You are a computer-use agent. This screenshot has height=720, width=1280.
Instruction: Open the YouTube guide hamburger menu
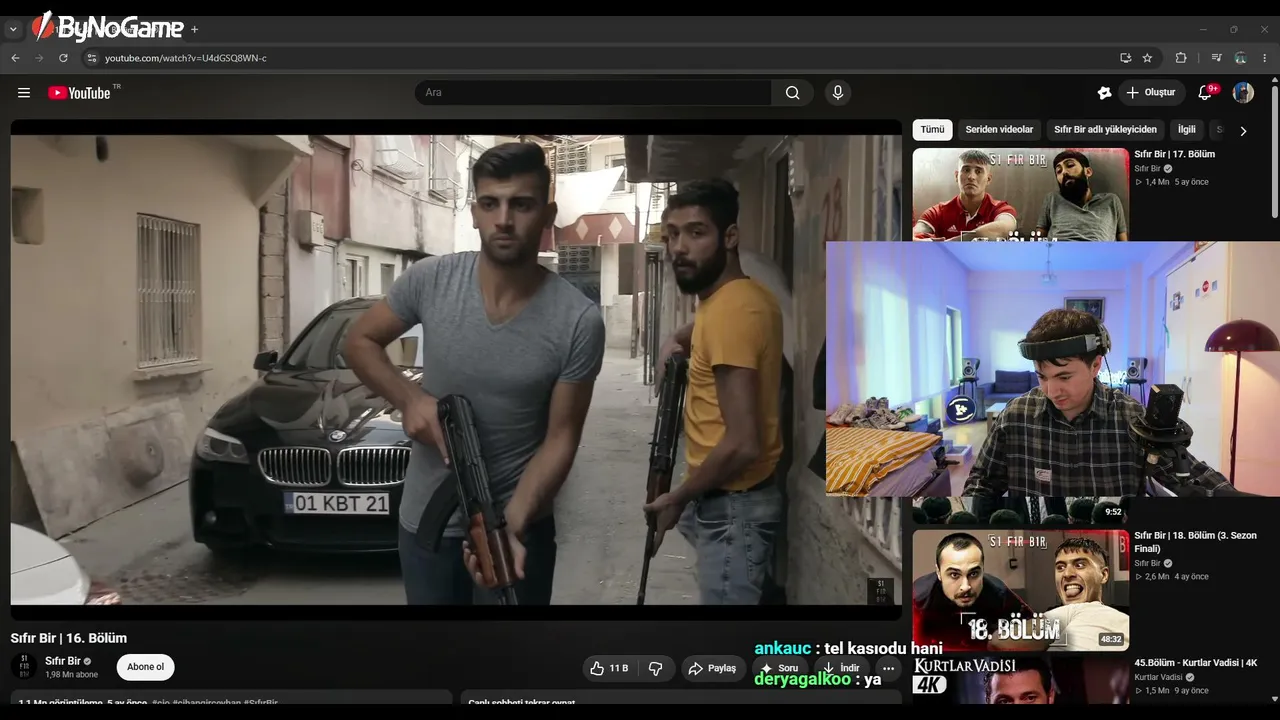point(24,93)
